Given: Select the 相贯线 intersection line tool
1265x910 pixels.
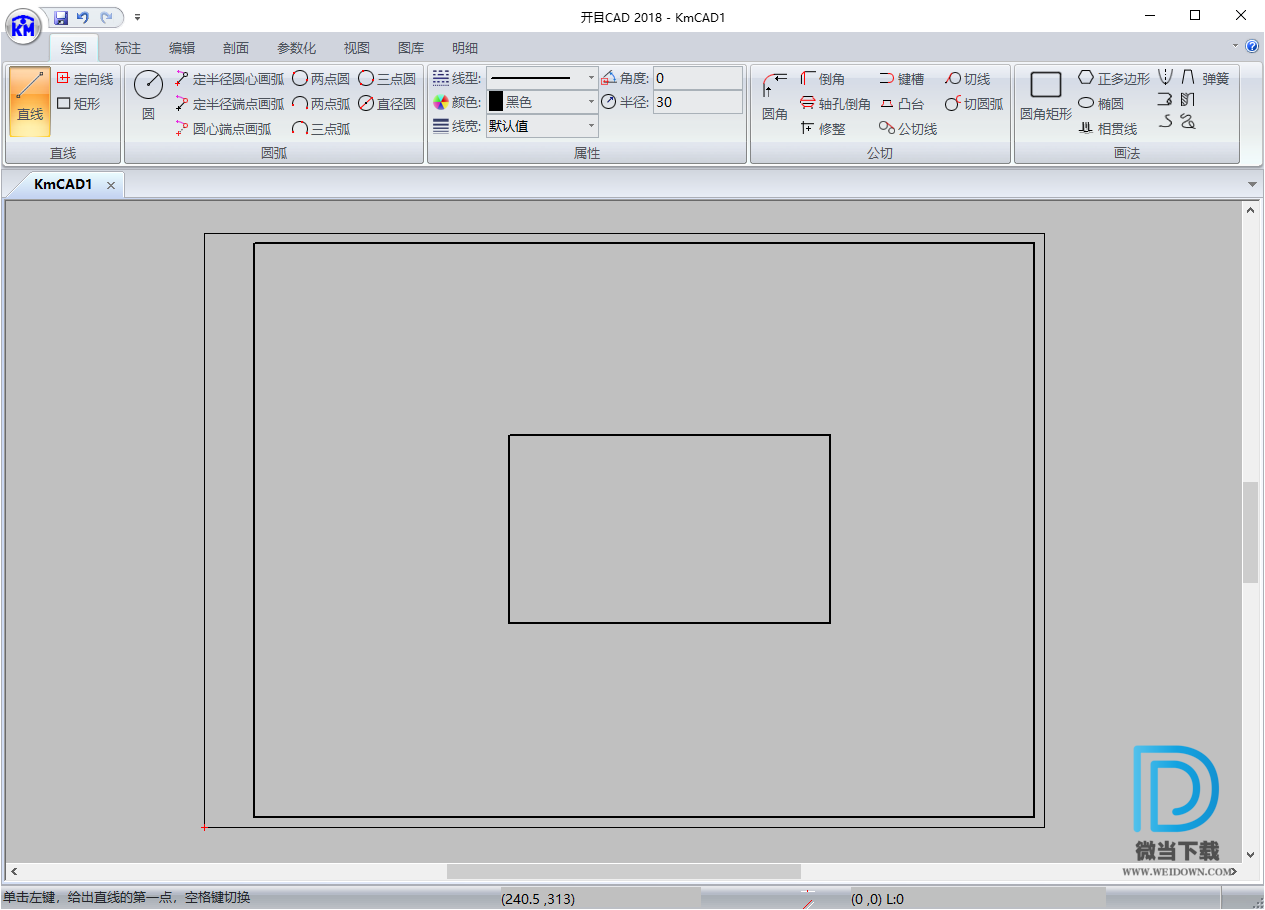Looking at the screenshot, I should coord(1108,129).
